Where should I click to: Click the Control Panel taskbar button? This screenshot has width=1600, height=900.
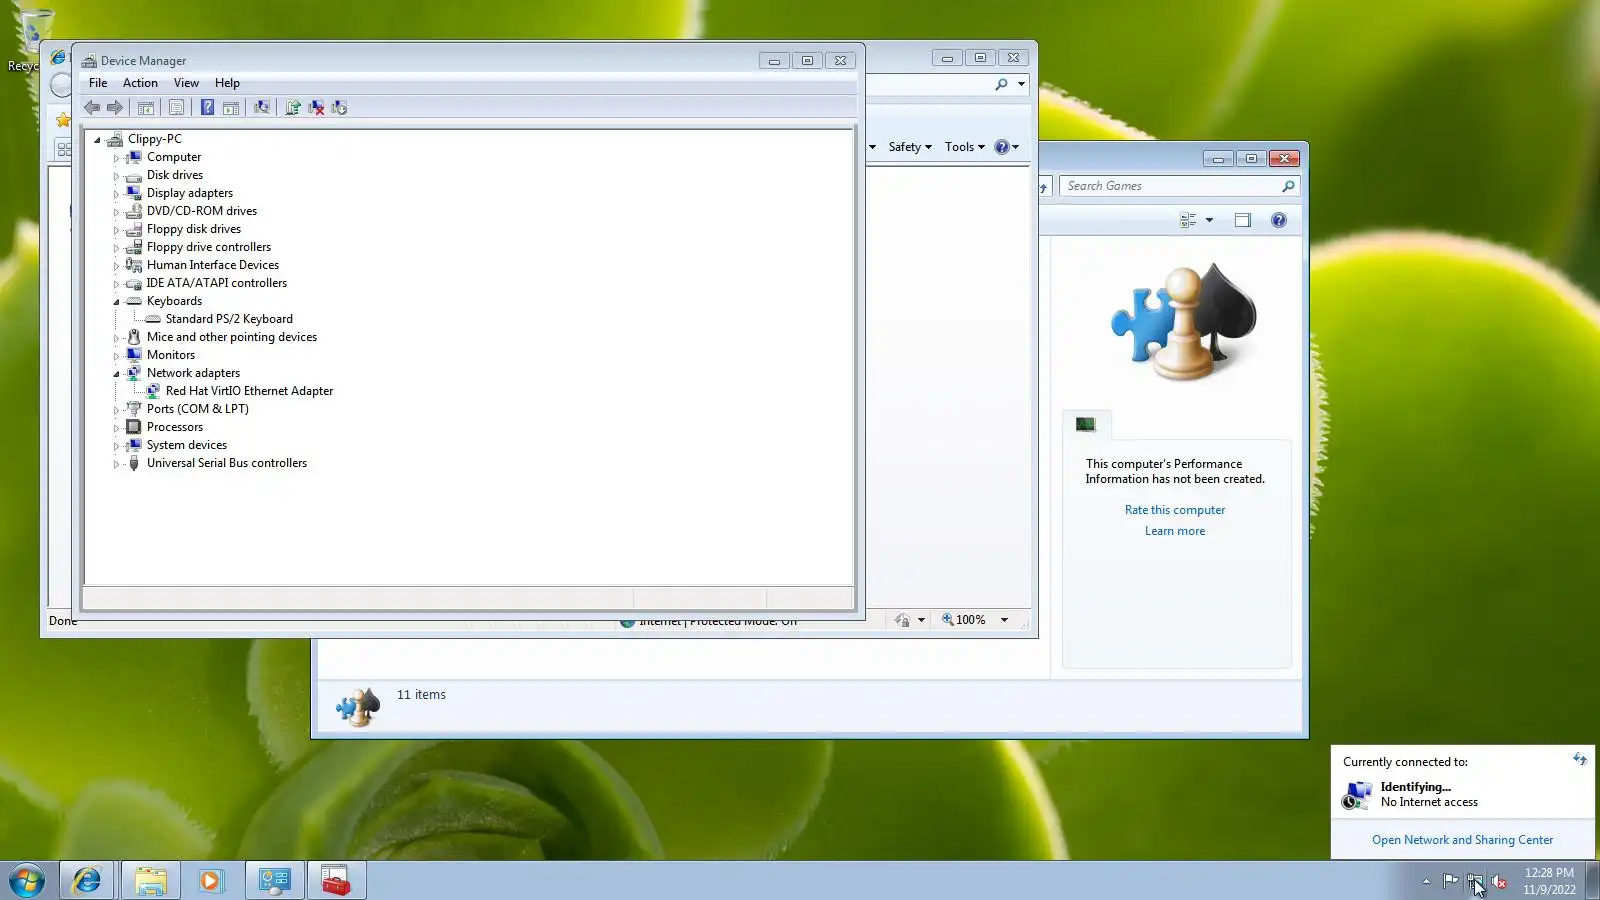tap(275, 880)
